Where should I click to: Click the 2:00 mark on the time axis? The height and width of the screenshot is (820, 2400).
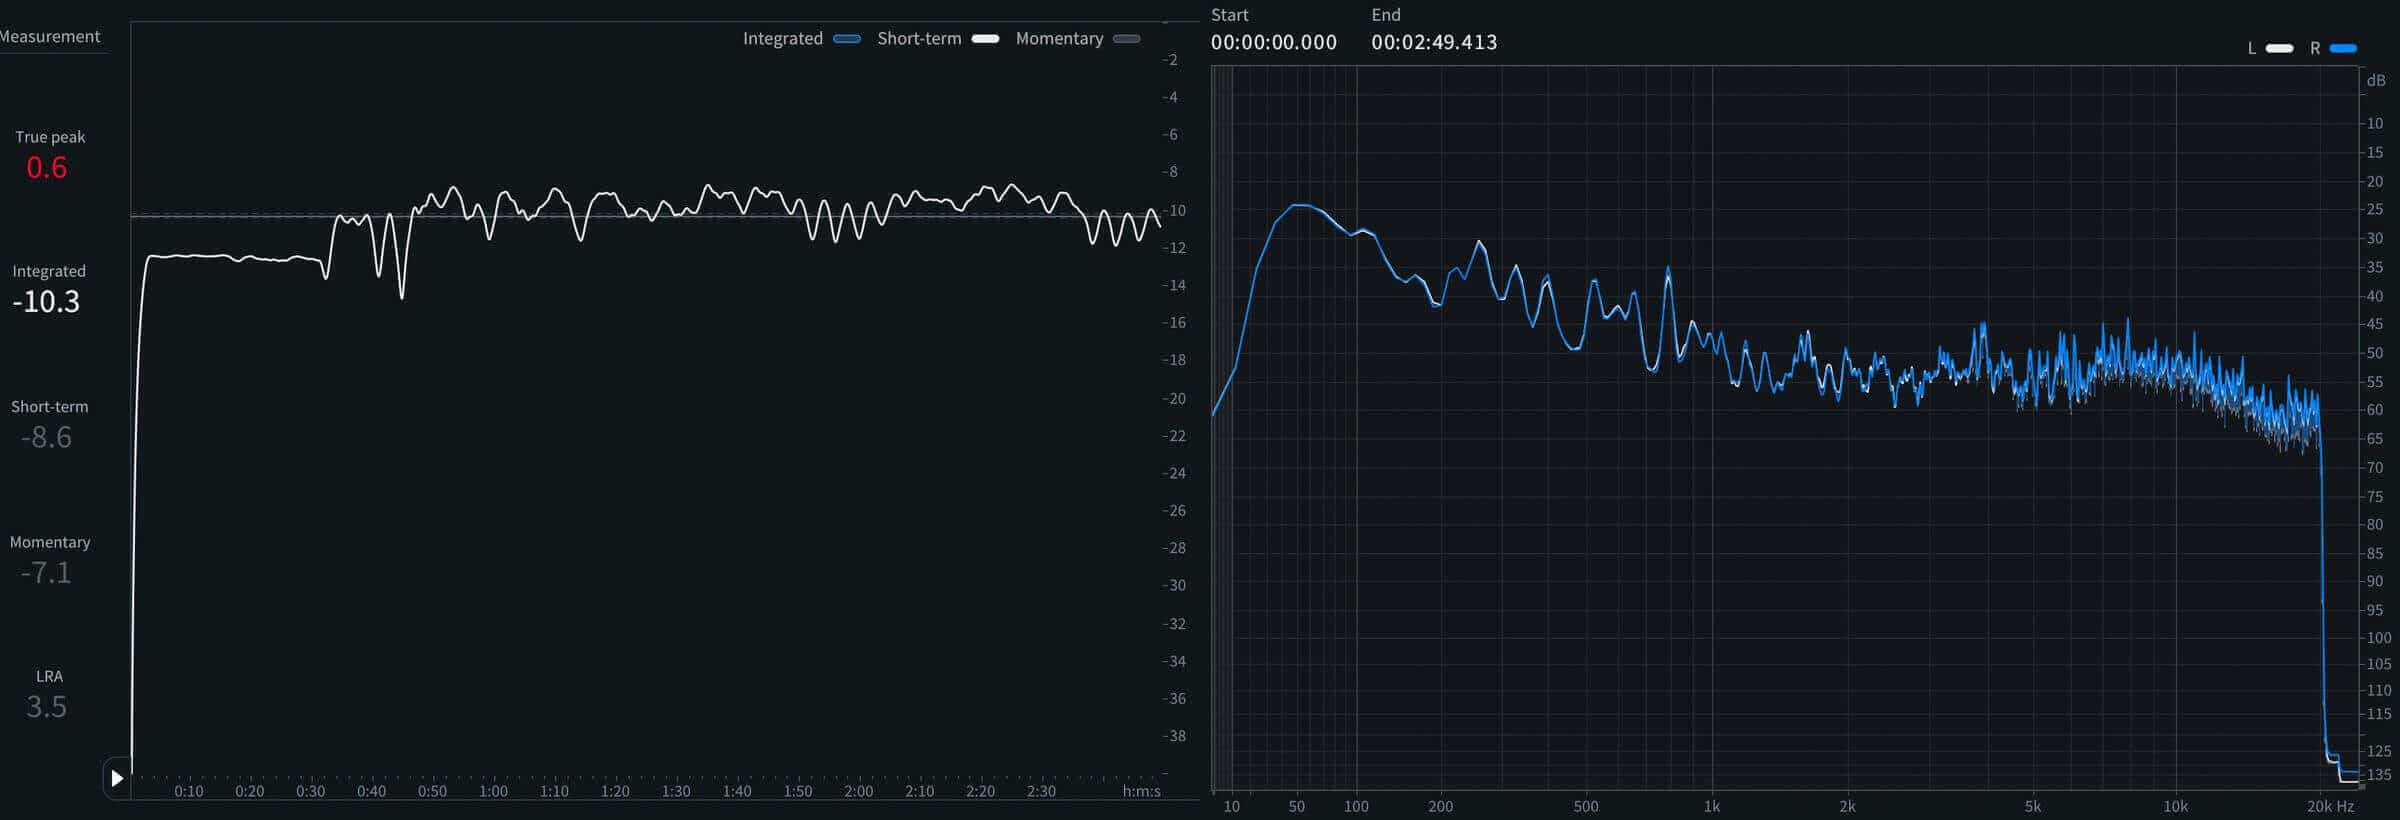tap(858, 791)
